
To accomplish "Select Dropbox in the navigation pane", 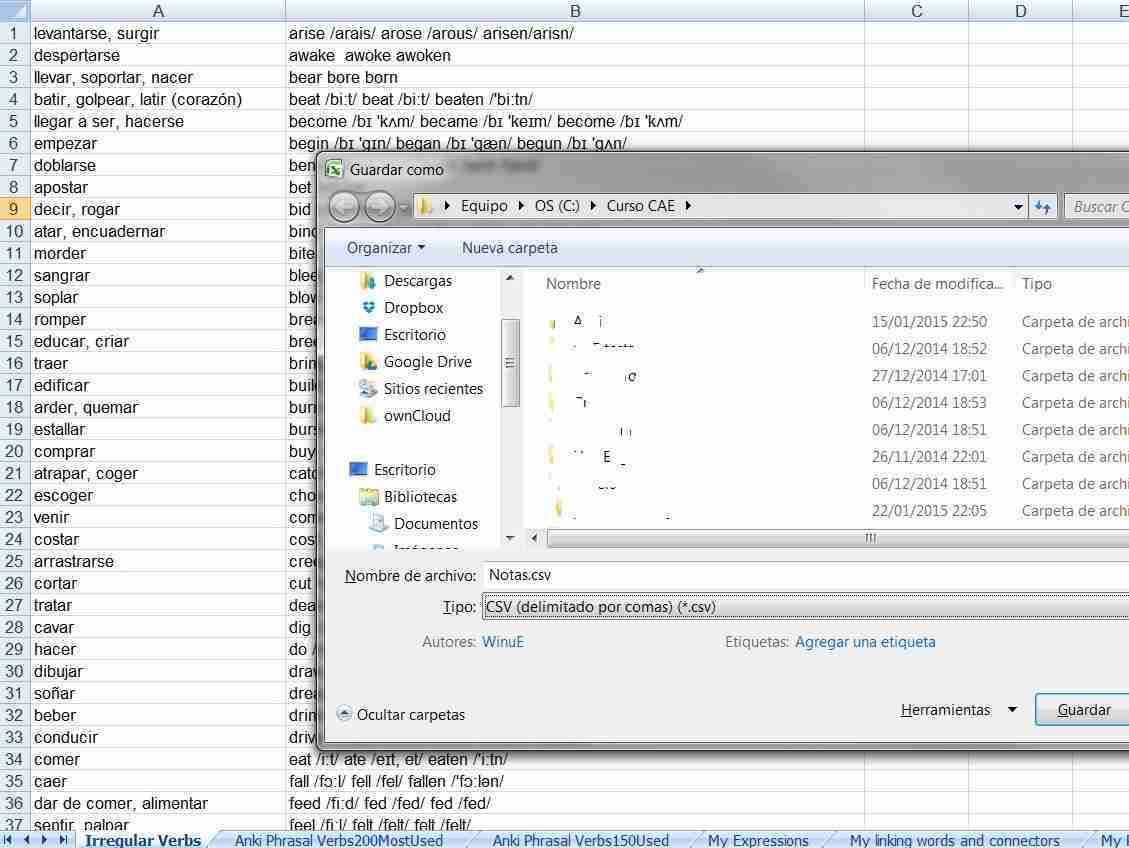I will (413, 308).
